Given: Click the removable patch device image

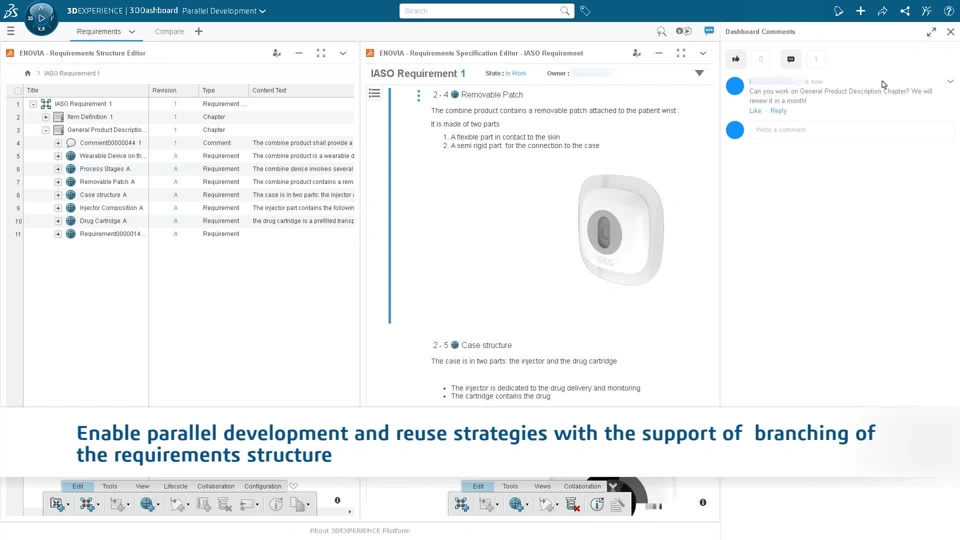Looking at the screenshot, I should pyautogui.click(x=620, y=230).
